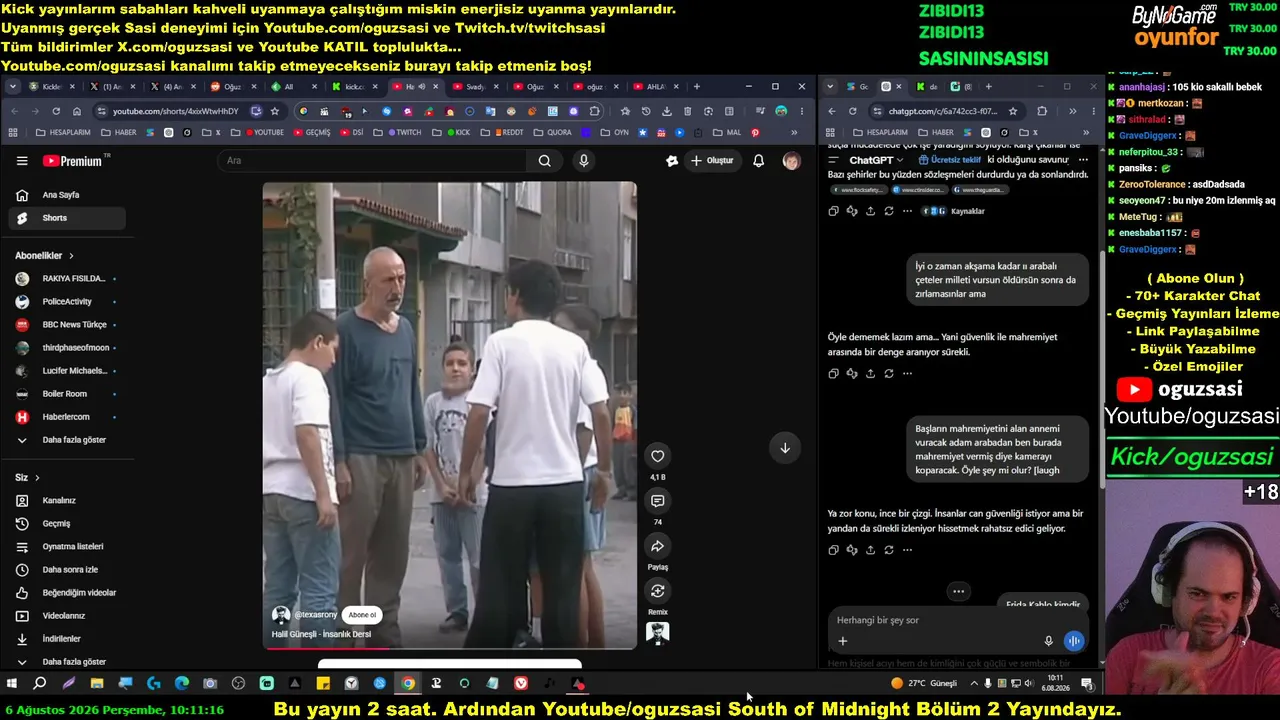The width and height of the screenshot is (1280, 720).
Task: Bookmark the ChatGPT page with star
Action: [1013, 111]
